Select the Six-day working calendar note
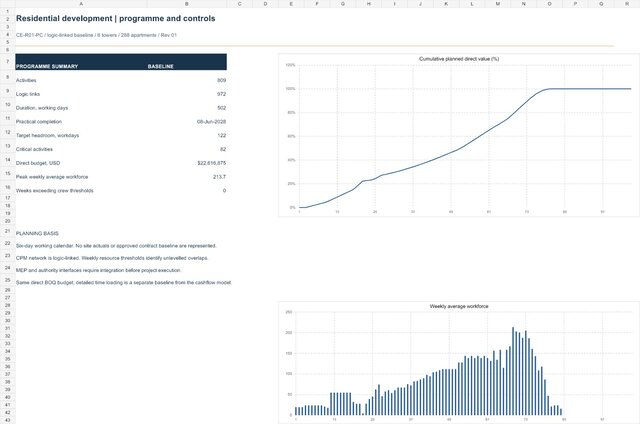Screen dimensions: 640x424 pos(116,246)
